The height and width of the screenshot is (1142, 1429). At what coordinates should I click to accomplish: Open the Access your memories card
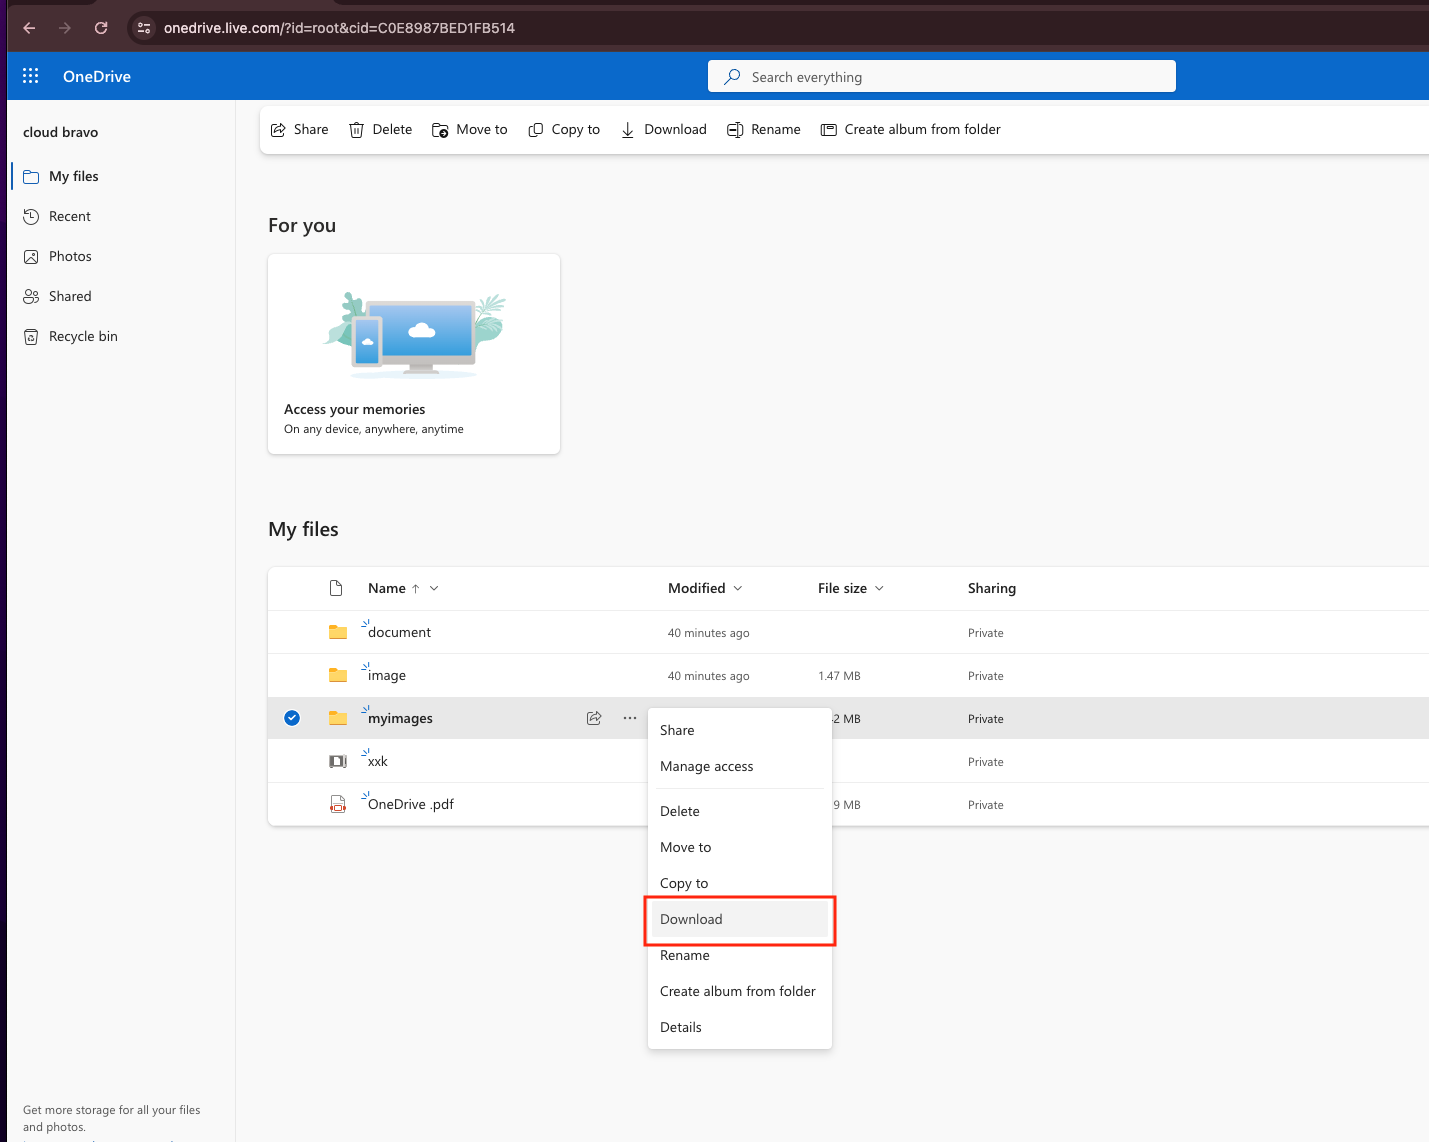pos(414,354)
